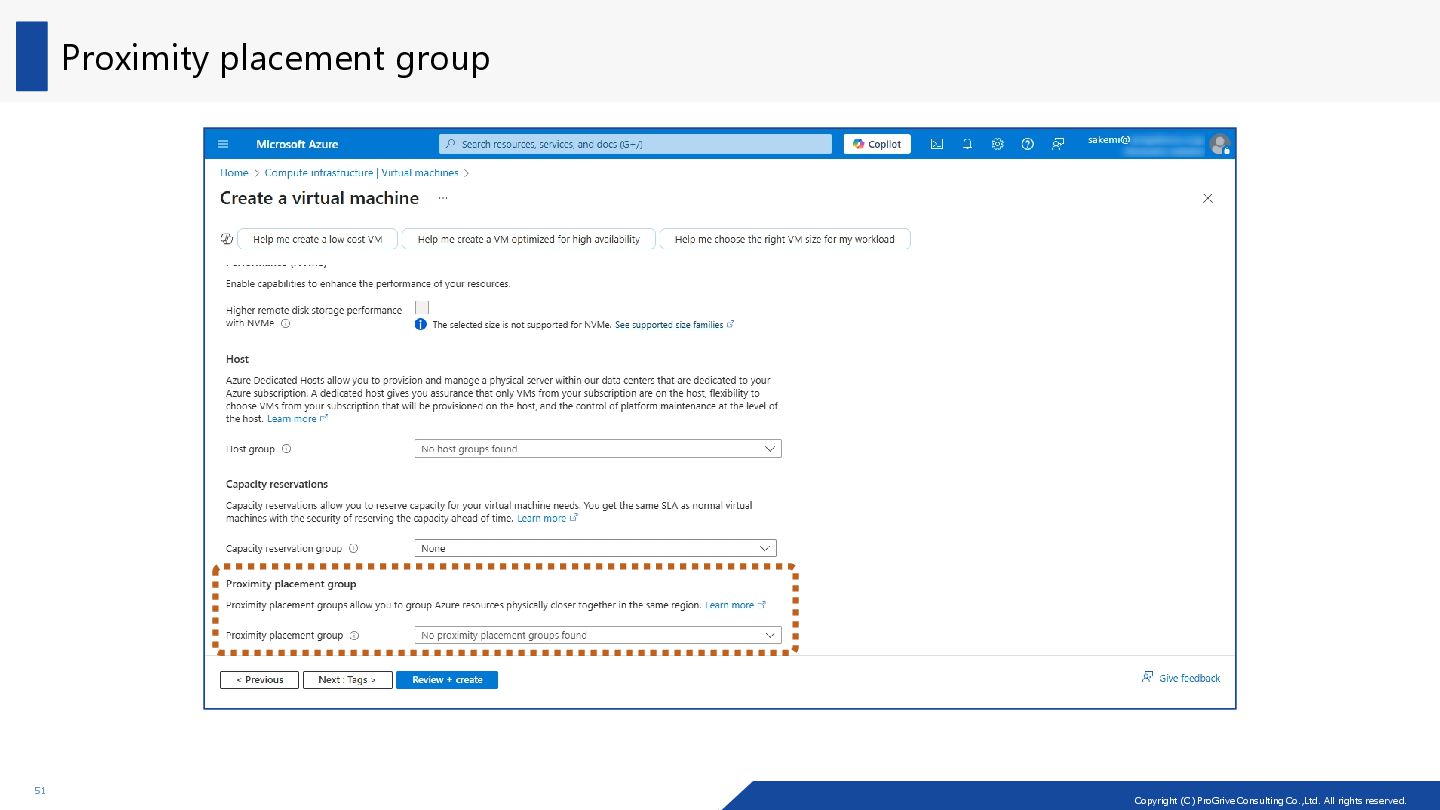Image resolution: width=1440 pixels, height=810 pixels.
Task: Expand the Capacity reservation group dropdown
Action: tap(596, 548)
